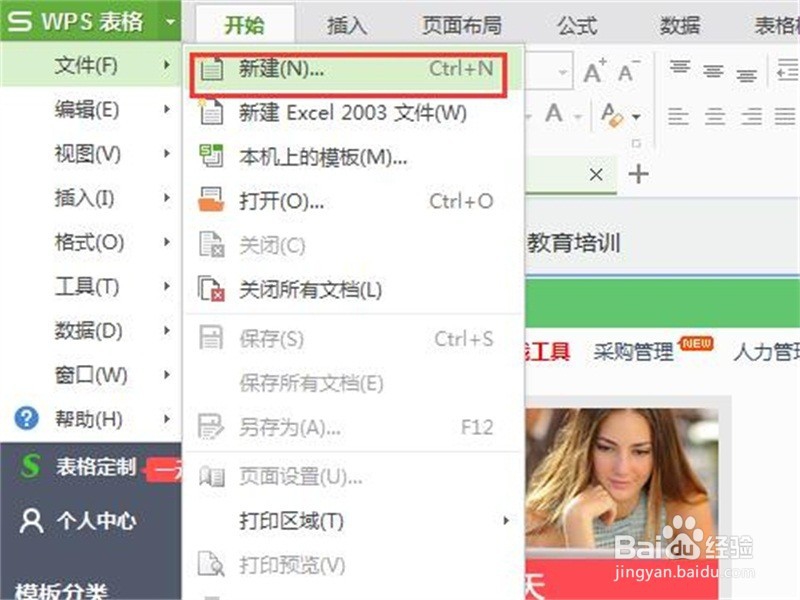Expand the 格式(O) submenu arrow
Viewport: 800px width, 600px height.
[x=167, y=242]
